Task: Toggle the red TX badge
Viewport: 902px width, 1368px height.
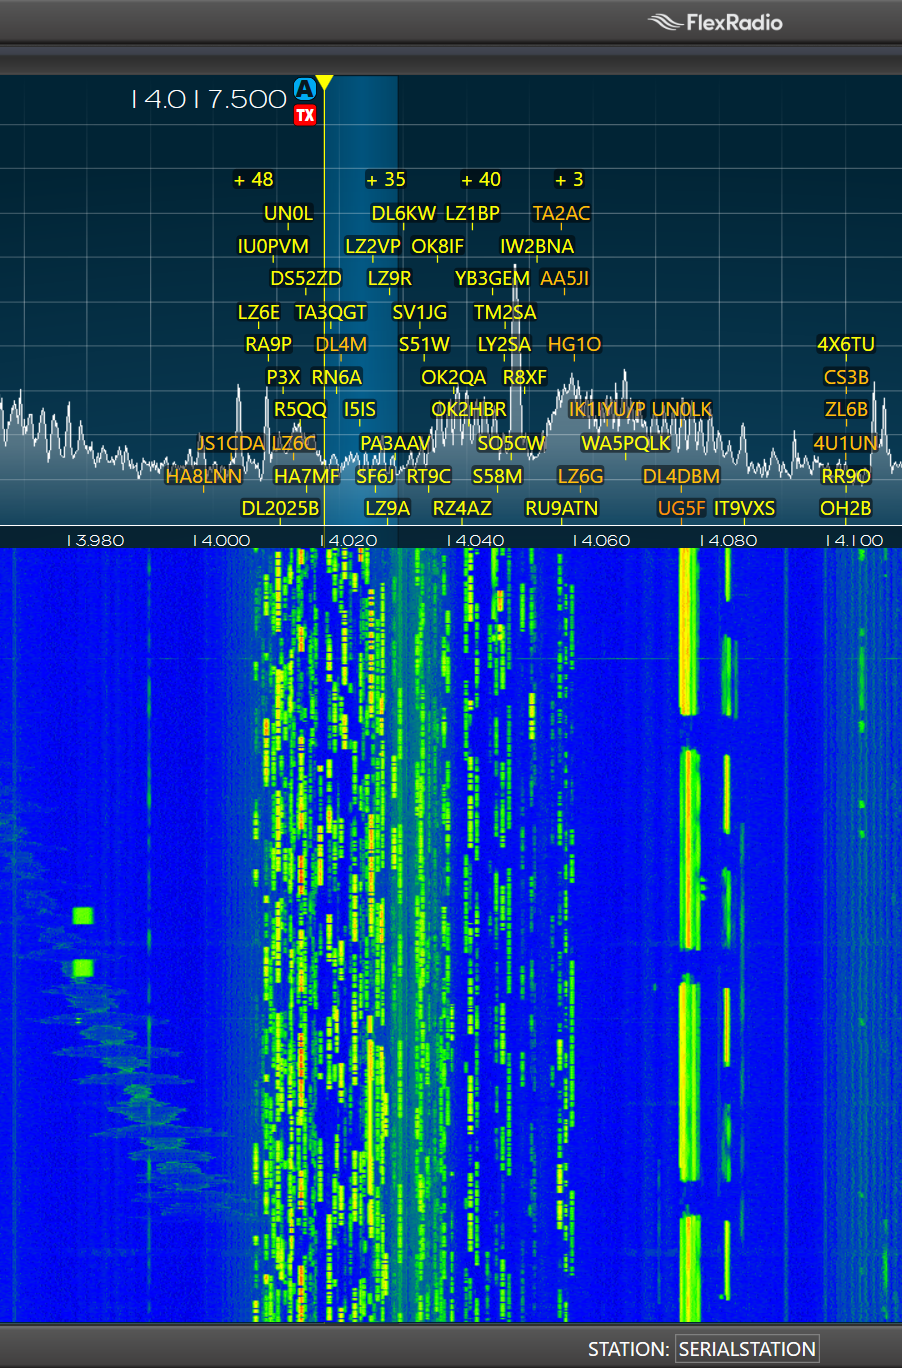Action: (x=305, y=115)
